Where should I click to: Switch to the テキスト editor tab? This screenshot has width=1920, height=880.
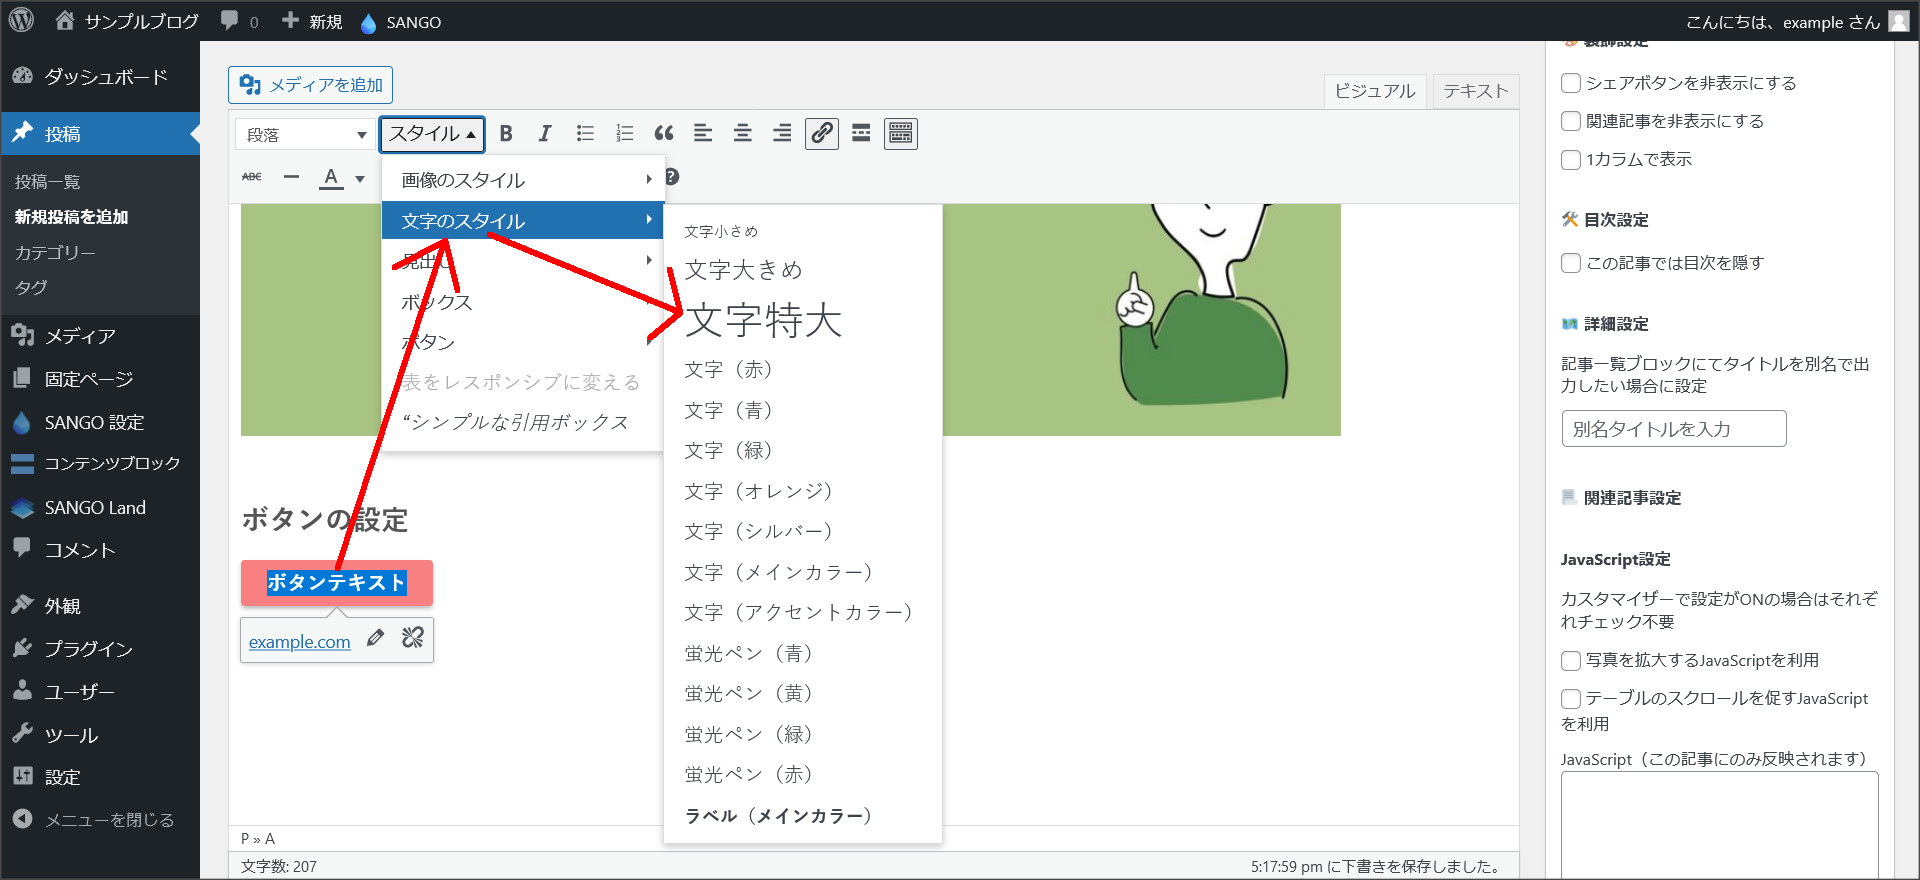[x=1475, y=91]
